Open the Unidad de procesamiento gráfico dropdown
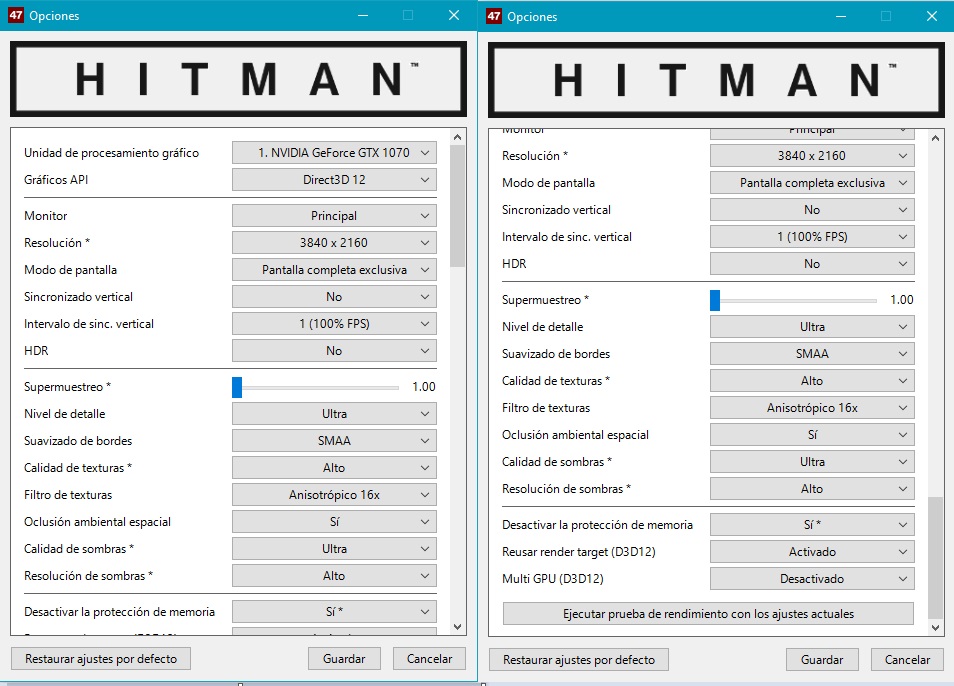Screen dimensions: 954x686 (334, 153)
